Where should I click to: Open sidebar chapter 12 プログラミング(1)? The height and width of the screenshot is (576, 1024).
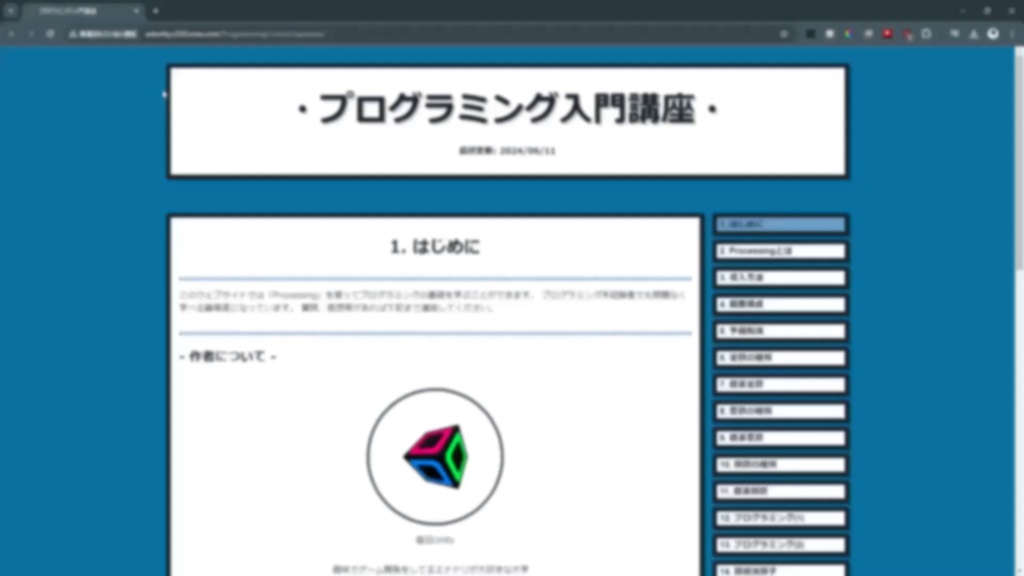click(x=780, y=518)
